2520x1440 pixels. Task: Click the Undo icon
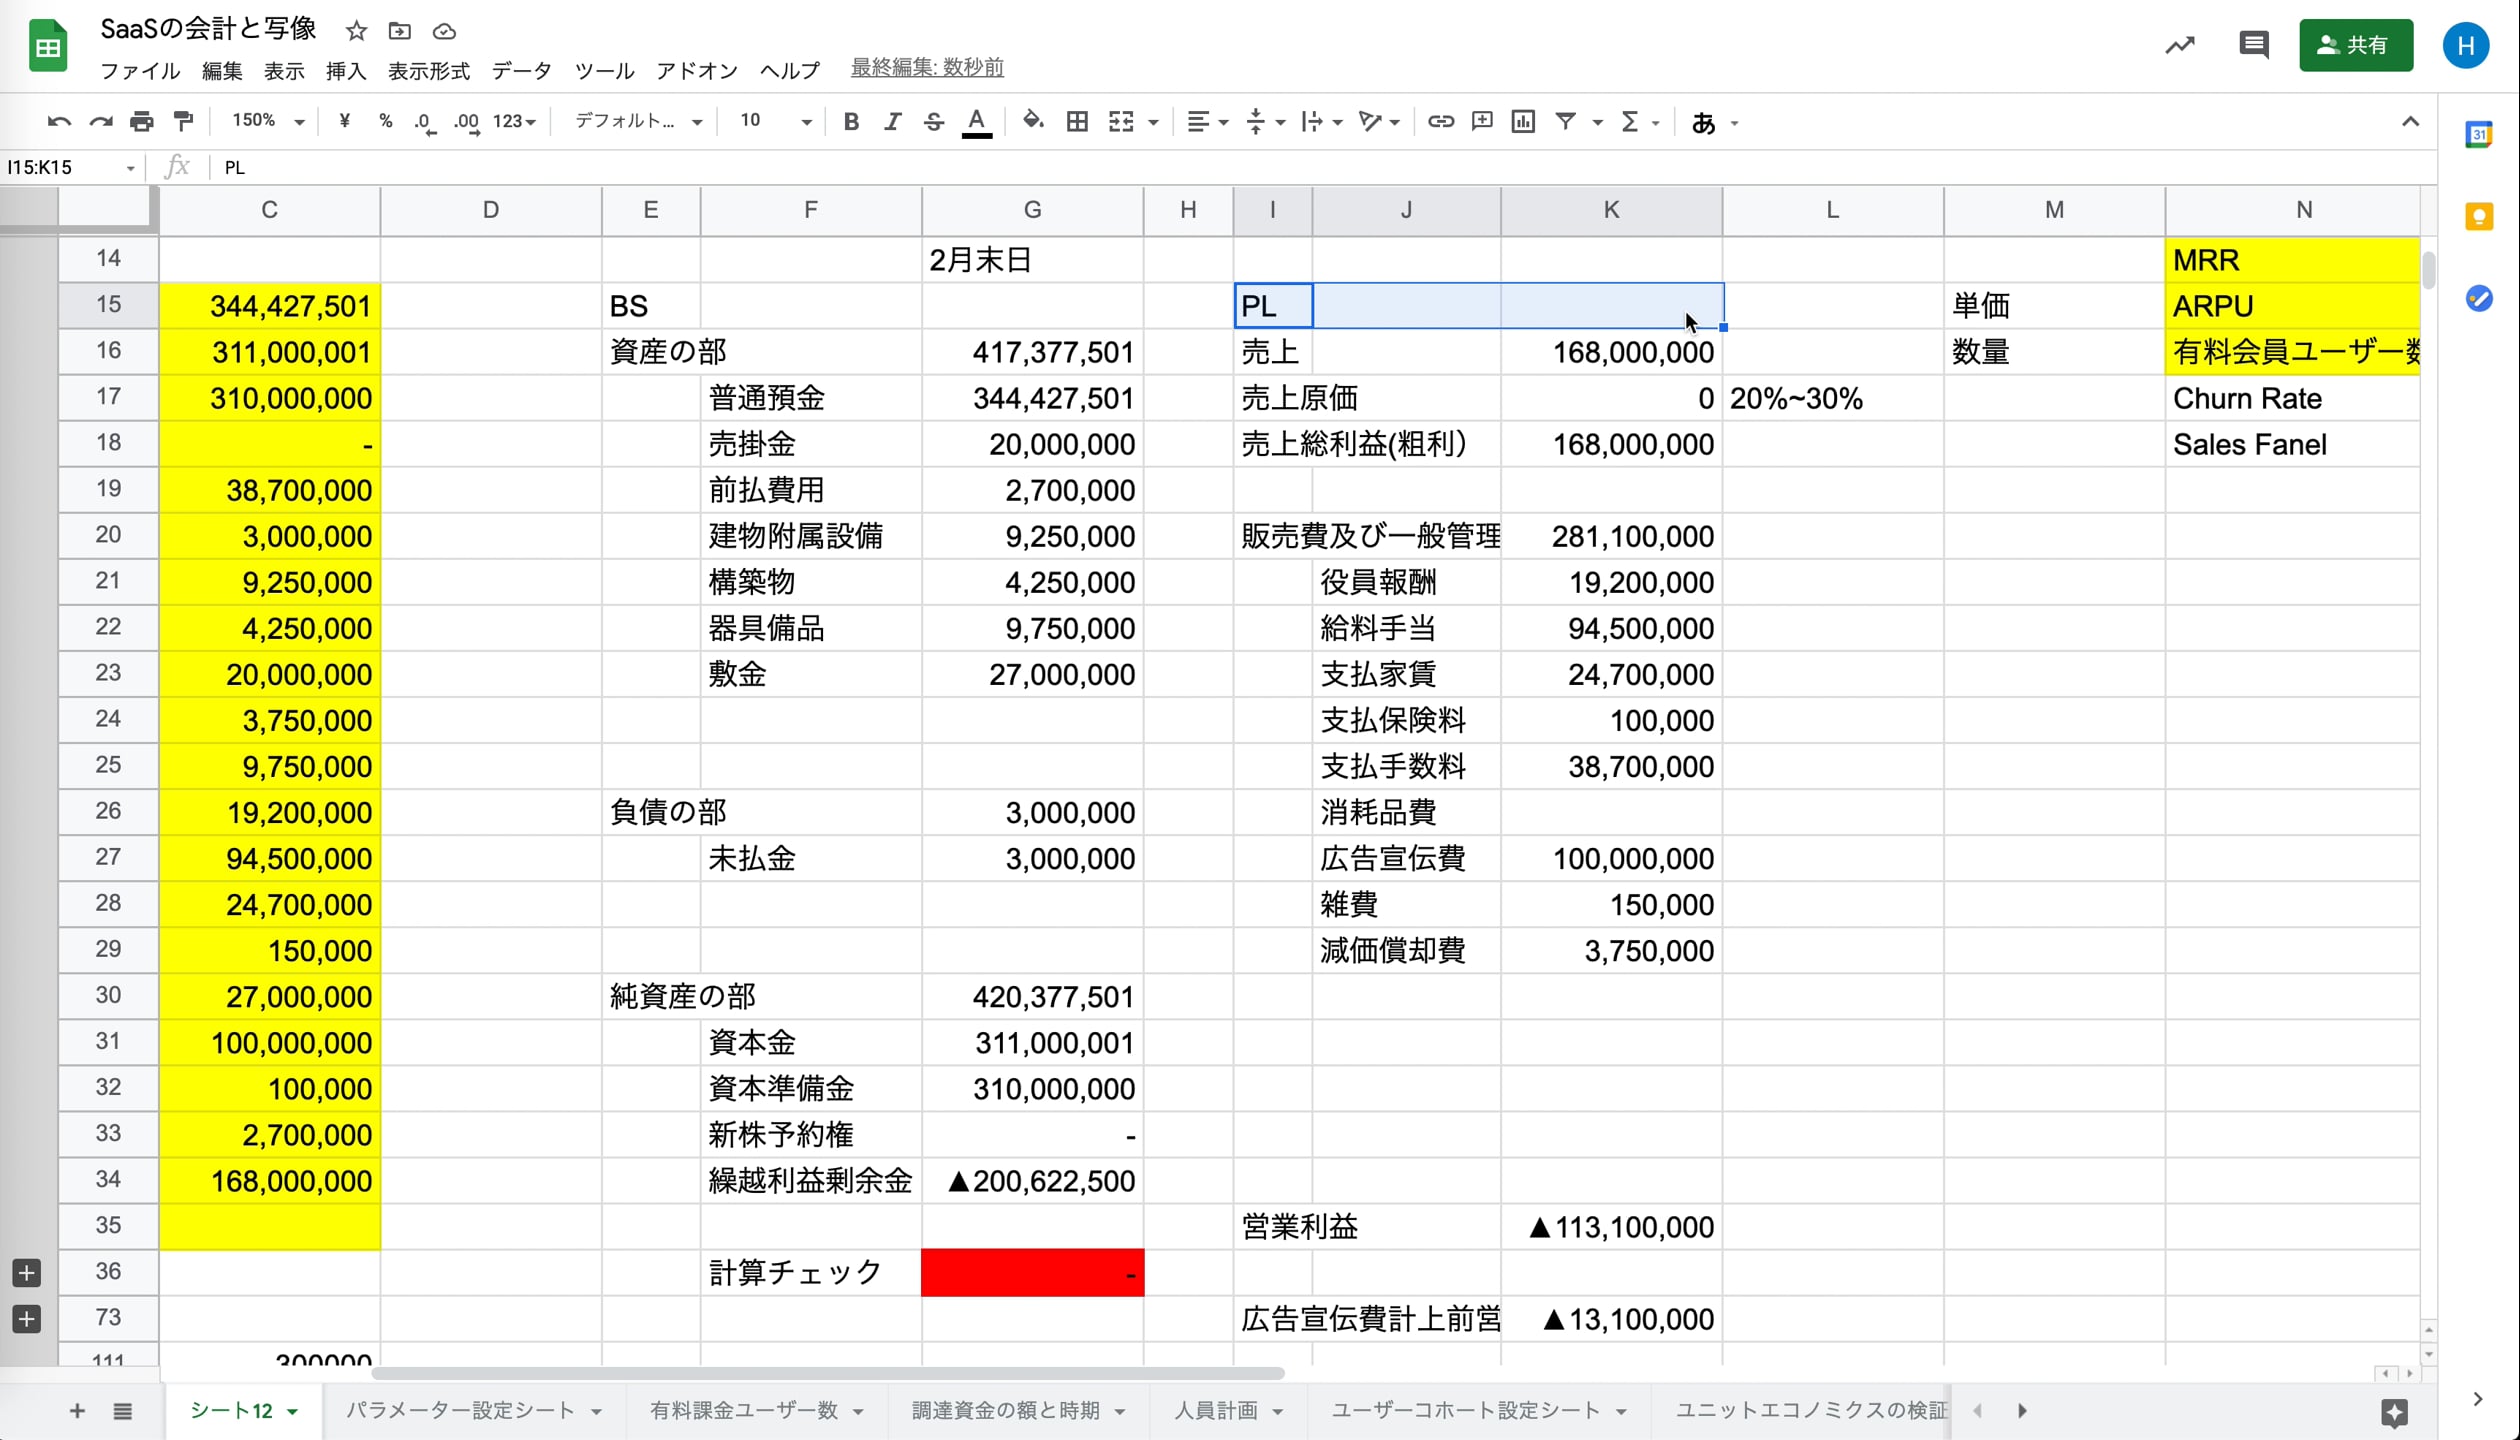point(59,121)
